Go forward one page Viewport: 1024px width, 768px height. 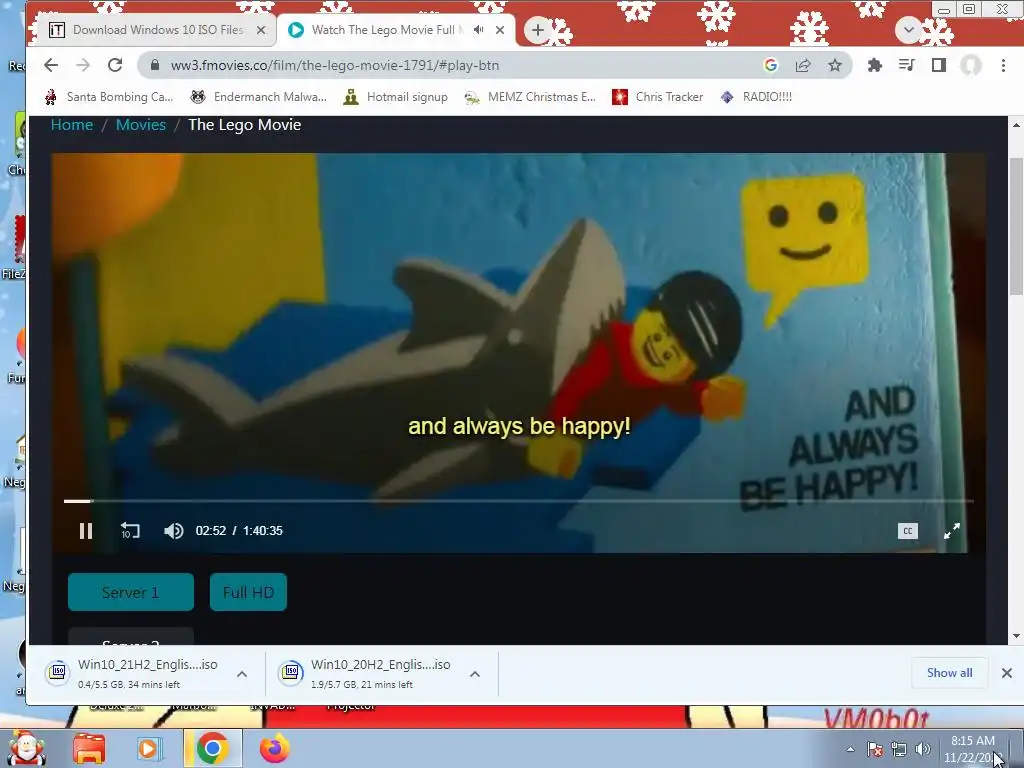pyautogui.click(x=83, y=65)
